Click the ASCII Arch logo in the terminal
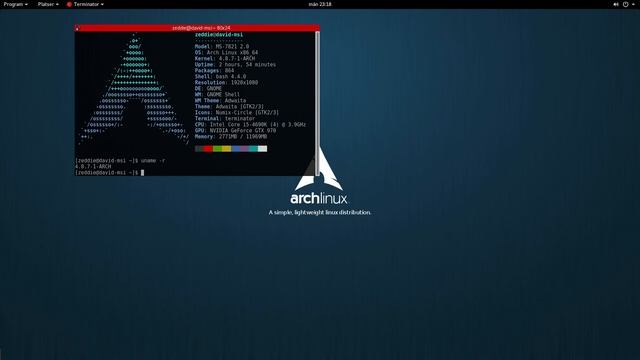 click(134, 89)
